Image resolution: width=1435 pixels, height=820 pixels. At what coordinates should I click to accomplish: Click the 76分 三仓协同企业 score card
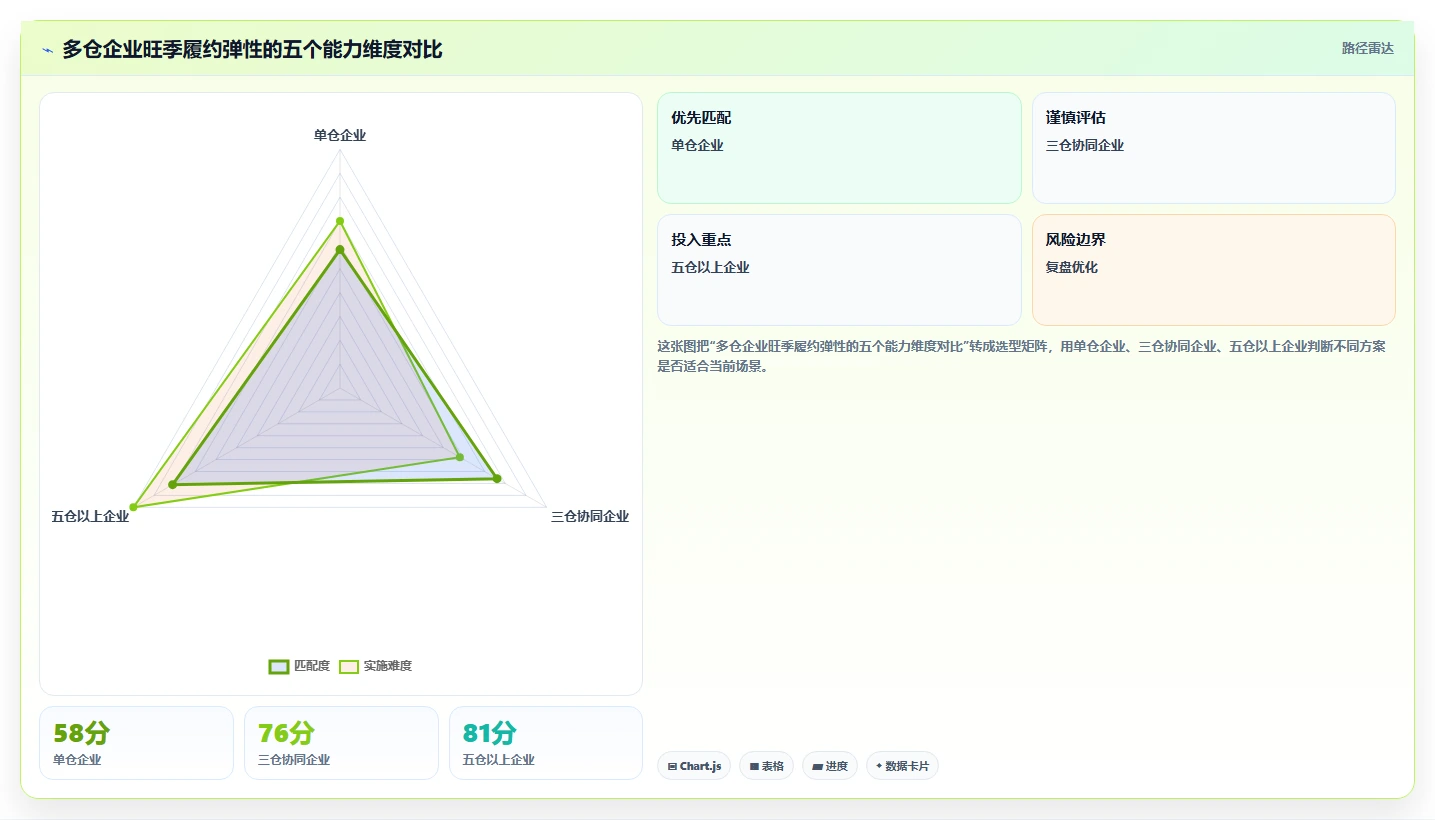click(x=341, y=743)
